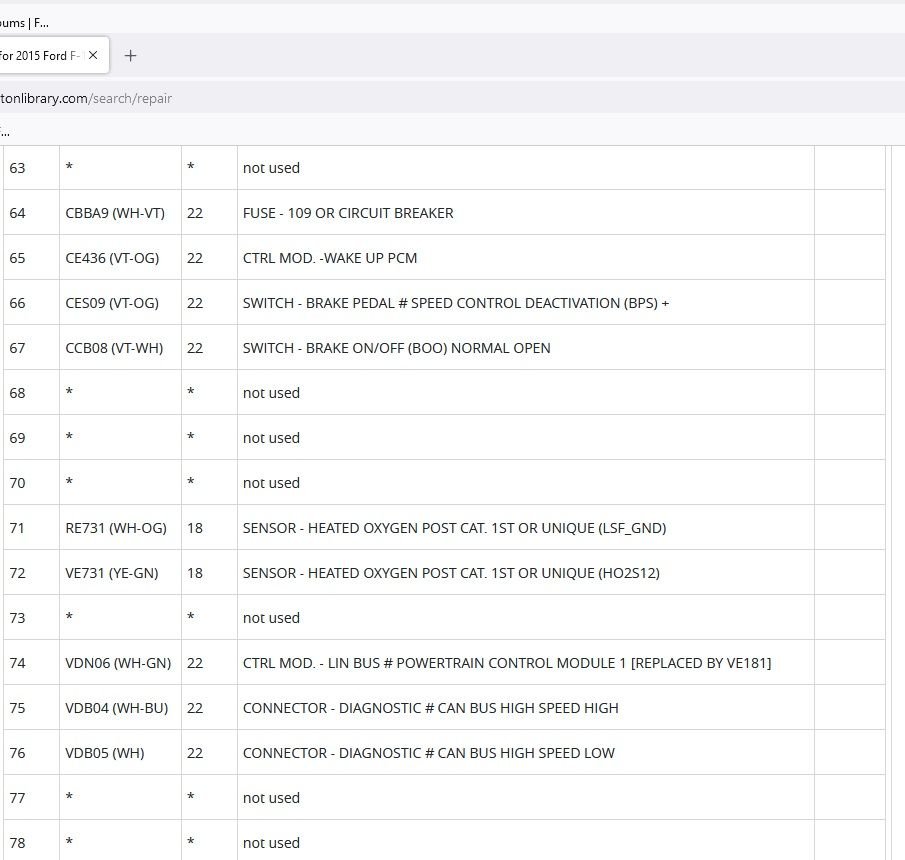Click the HO2S12 heated oxygen sensor row
Screen dimensions: 905x860
pyautogui.click(x=444, y=573)
